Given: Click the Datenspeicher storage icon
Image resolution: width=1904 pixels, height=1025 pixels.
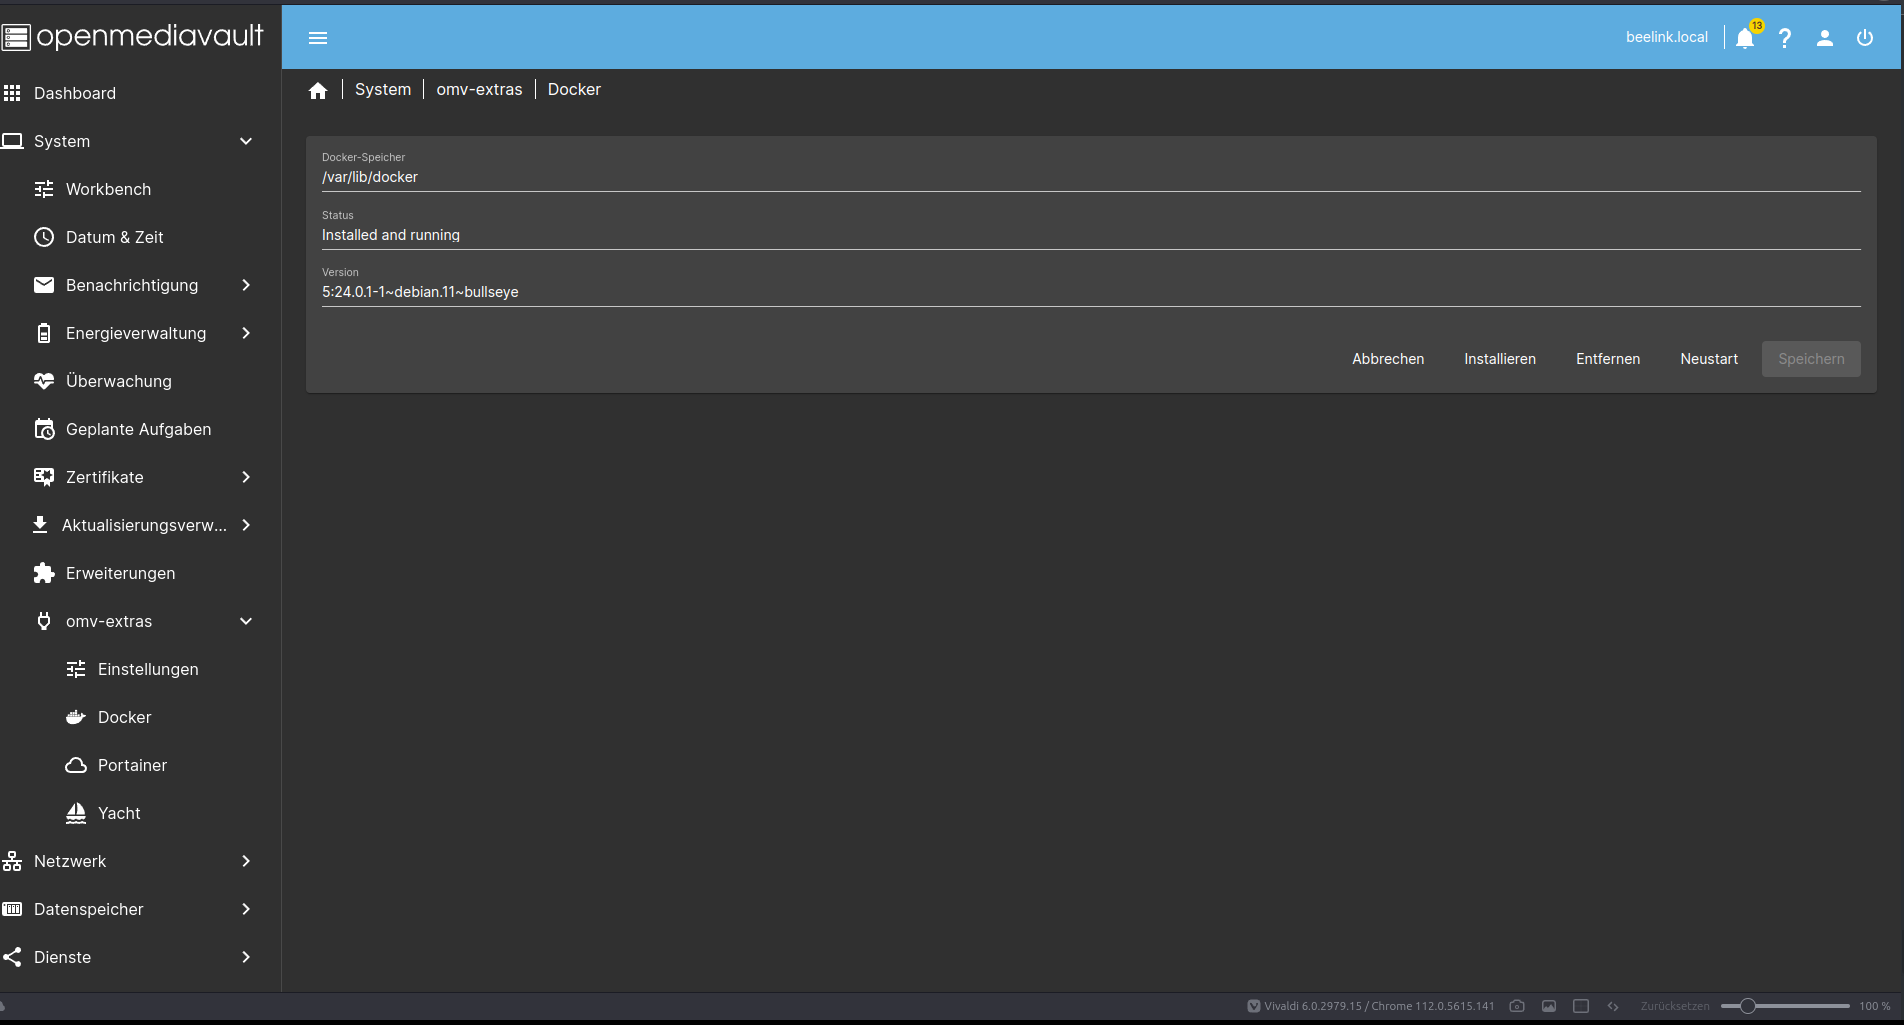Looking at the screenshot, I should coord(12,909).
